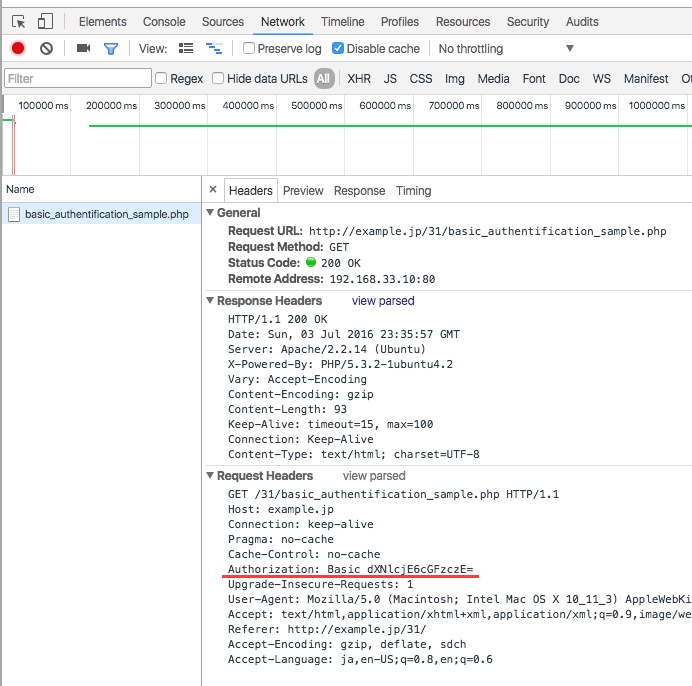Toggle the device mode icon
The image size is (692, 686).
(45, 21)
